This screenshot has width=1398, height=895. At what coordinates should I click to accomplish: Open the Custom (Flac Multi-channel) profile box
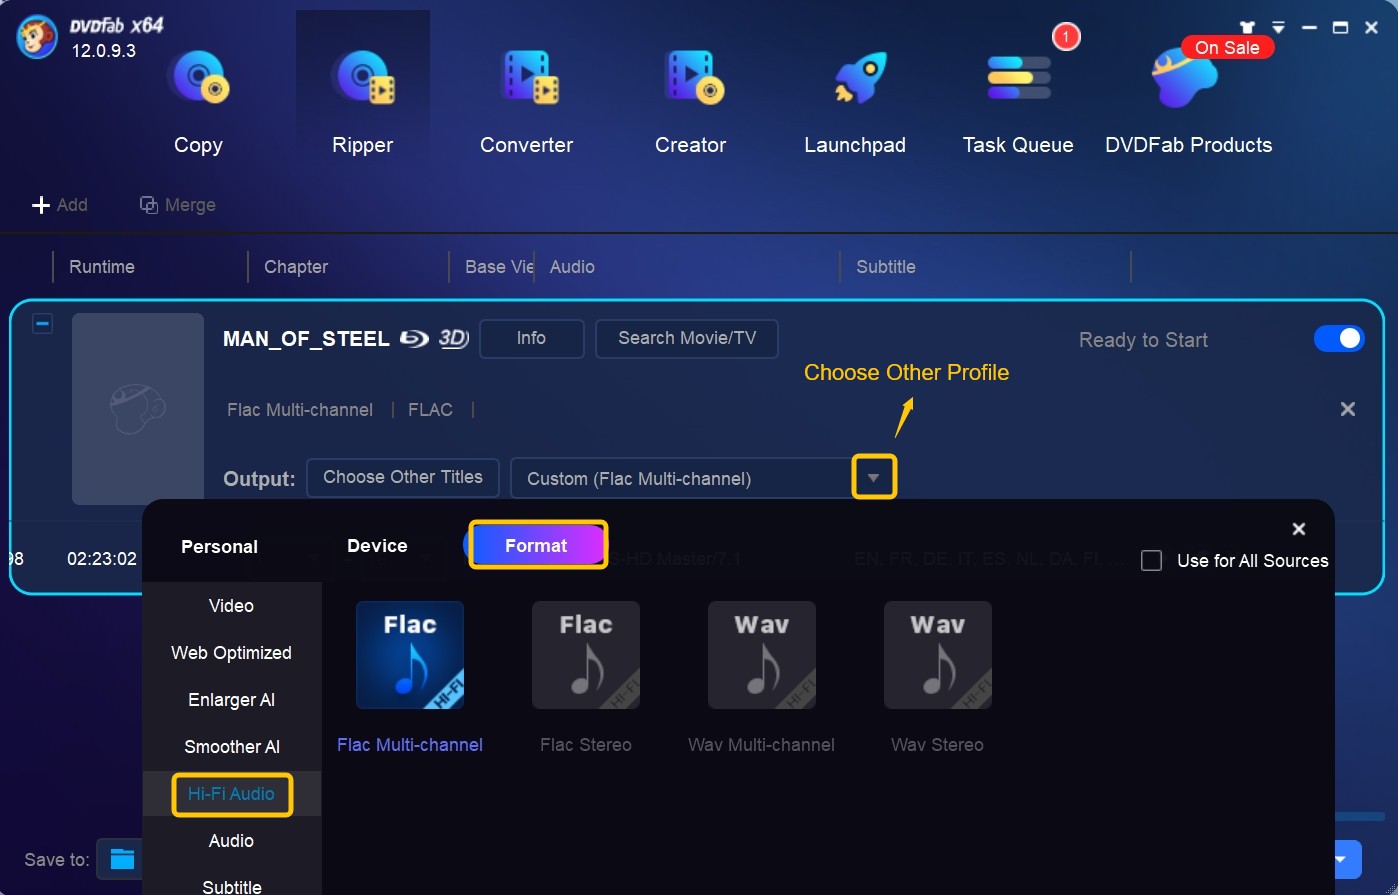(x=680, y=478)
